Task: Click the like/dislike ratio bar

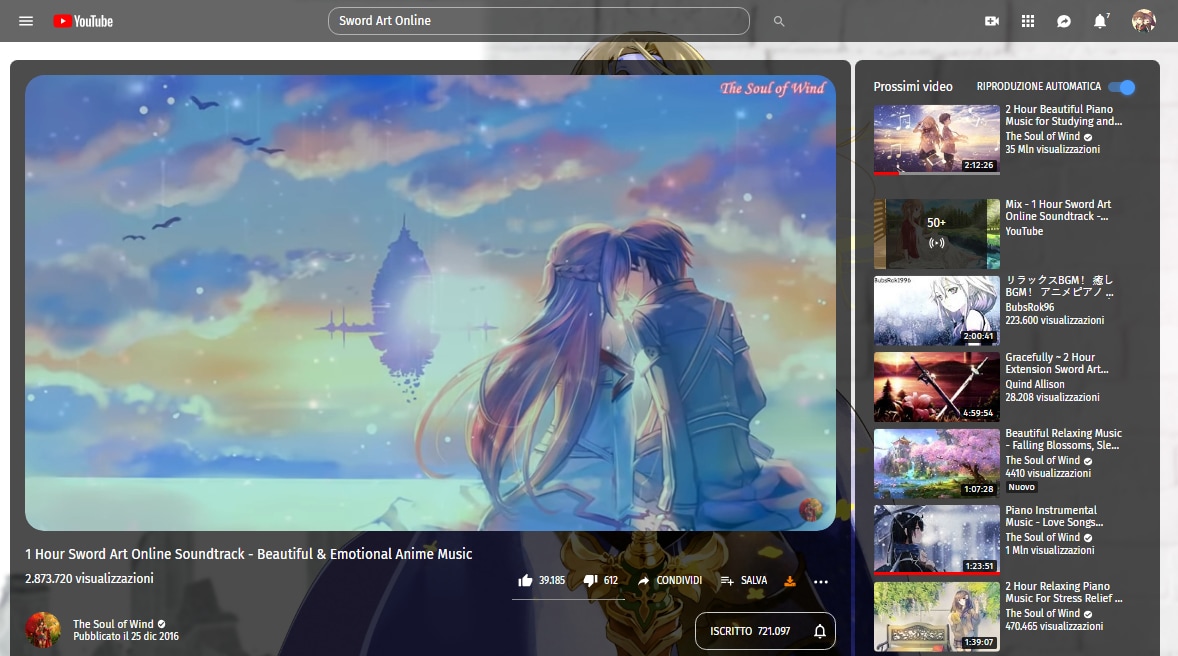Action: (x=568, y=600)
